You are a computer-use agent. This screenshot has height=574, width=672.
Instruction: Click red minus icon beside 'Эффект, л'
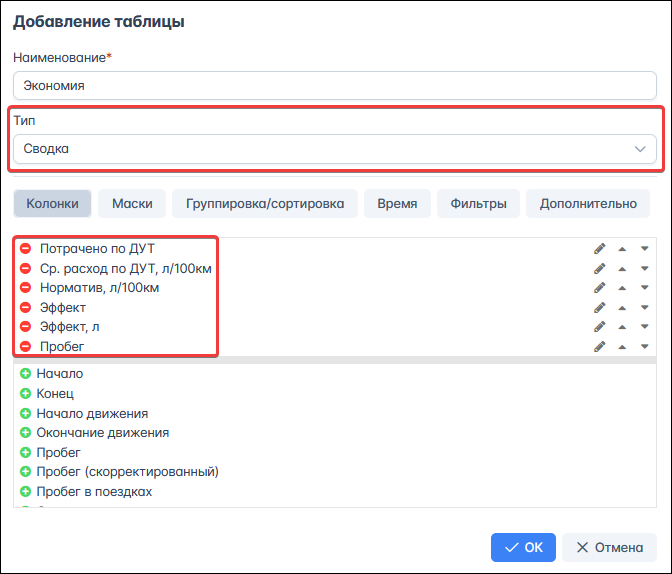26,327
